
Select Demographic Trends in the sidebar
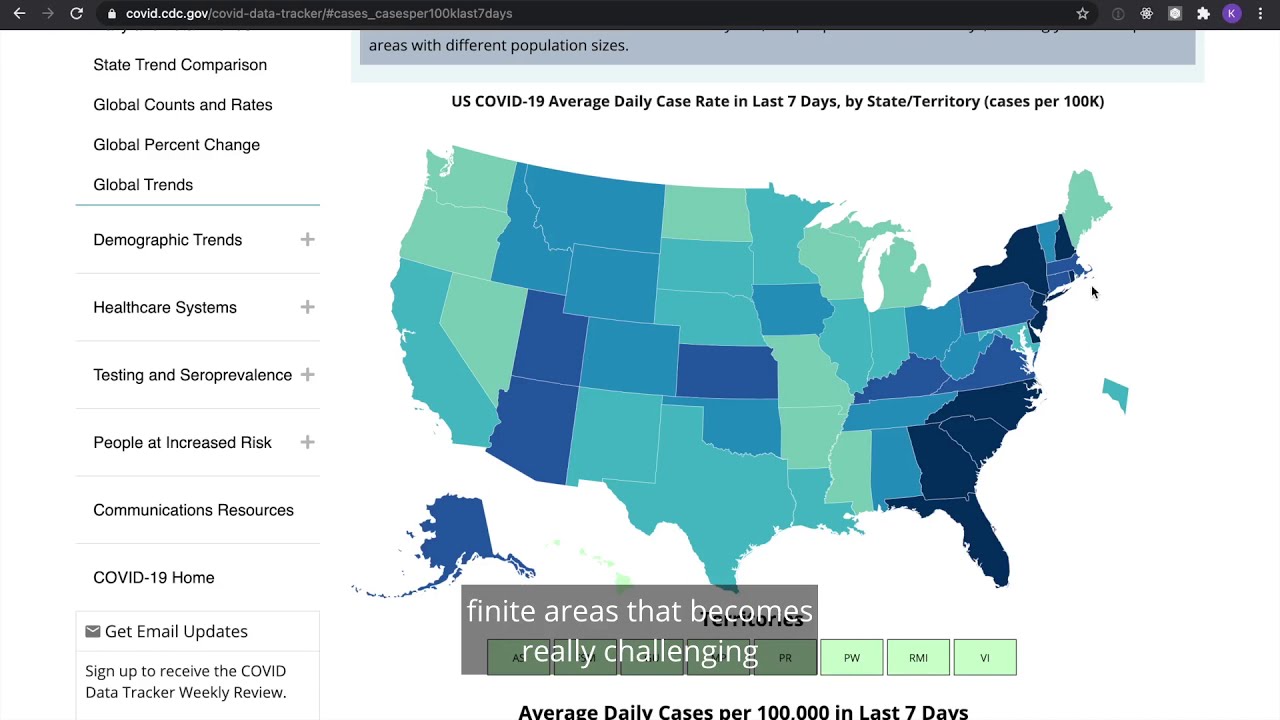(167, 240)
